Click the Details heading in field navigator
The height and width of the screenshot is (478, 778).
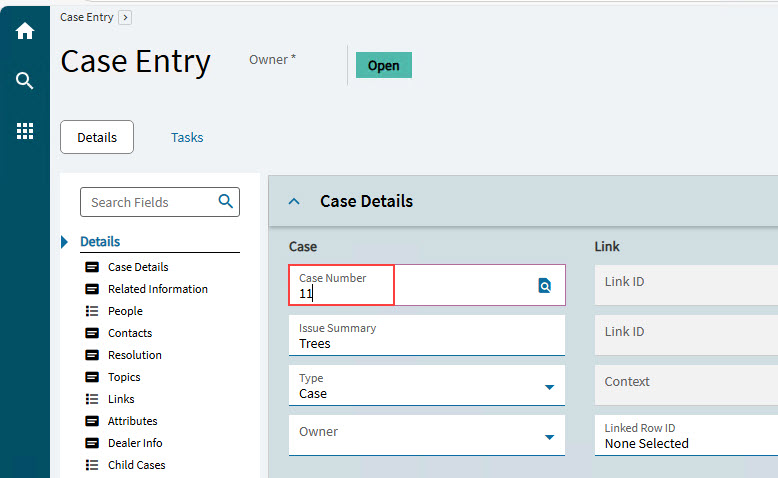[100, 242]
